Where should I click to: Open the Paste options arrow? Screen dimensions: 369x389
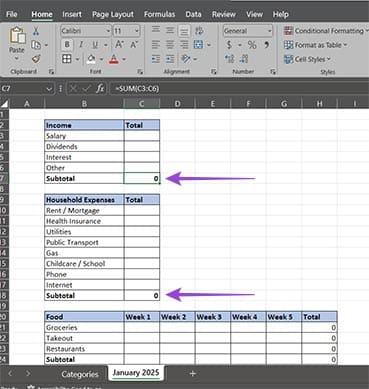pyautogui.click(x=17, y=59)
